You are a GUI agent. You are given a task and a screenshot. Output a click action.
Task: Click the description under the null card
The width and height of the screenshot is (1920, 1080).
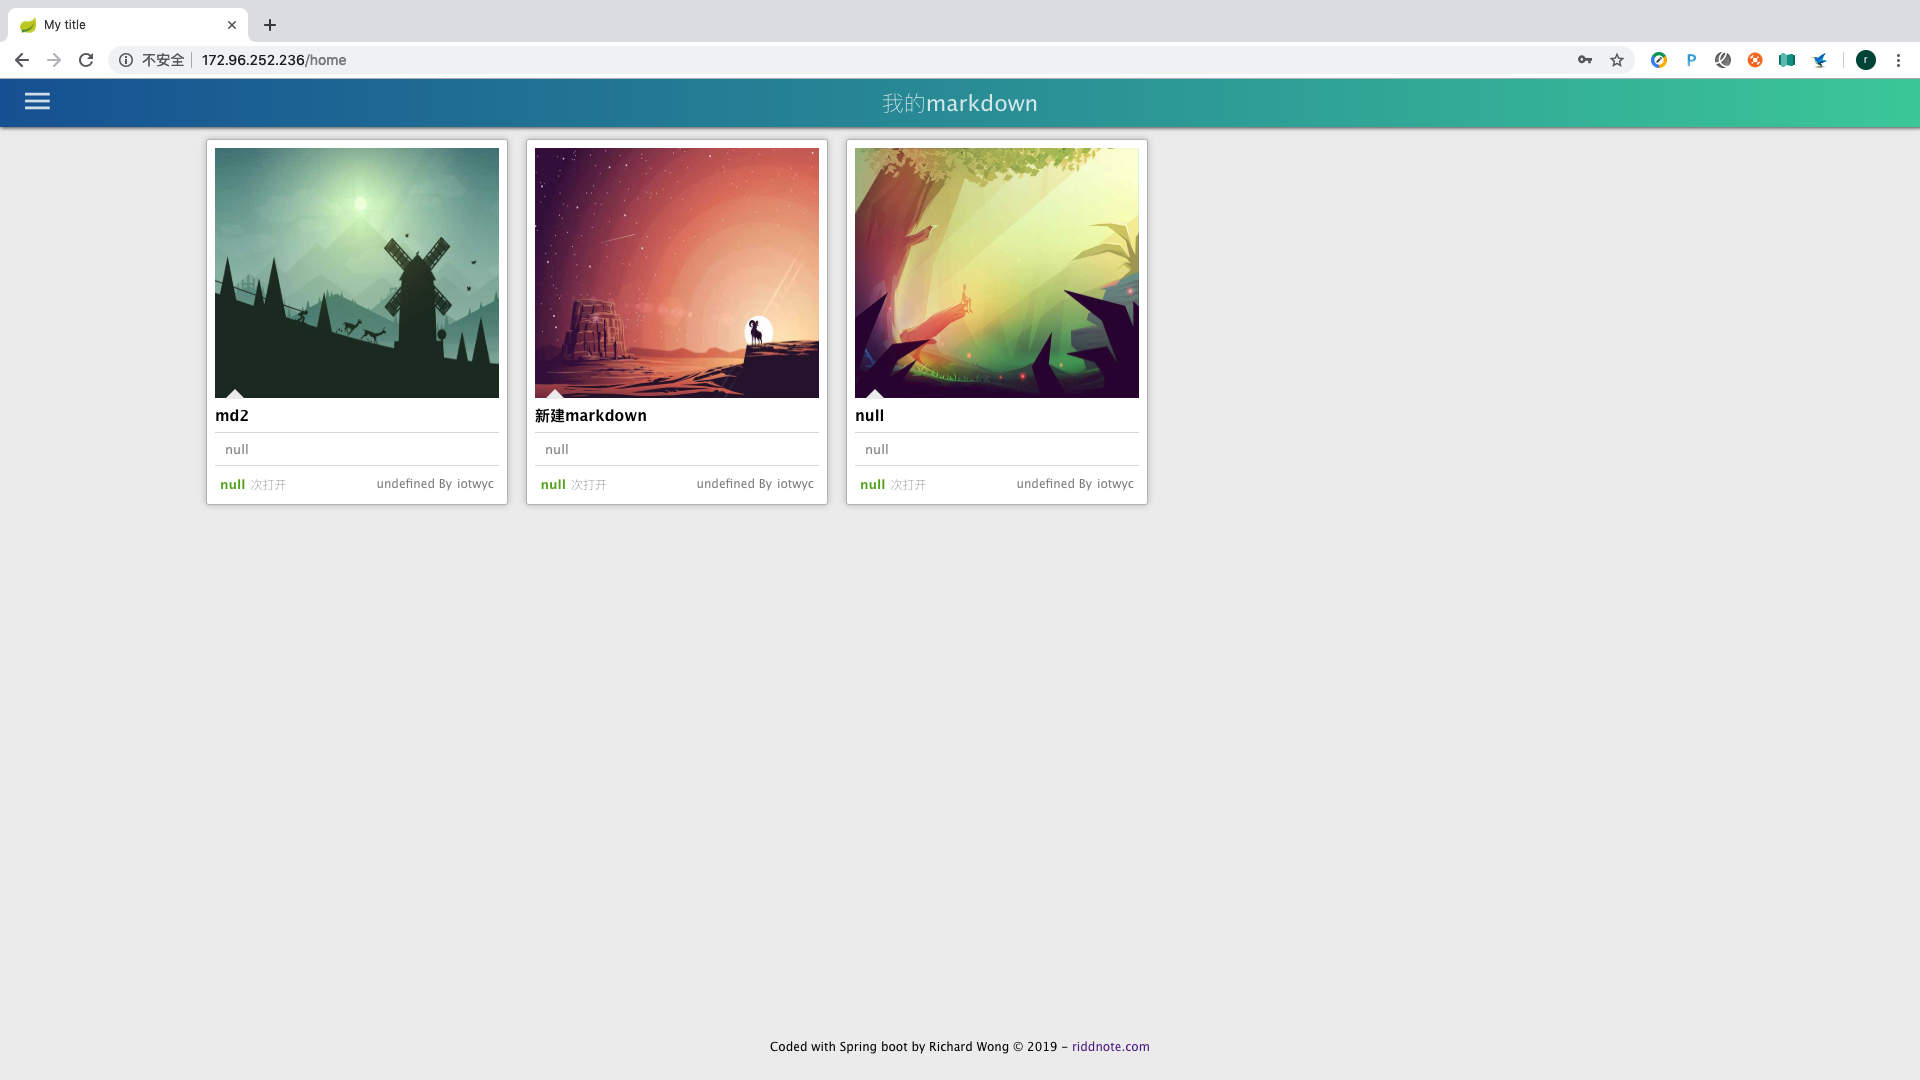tap(877, 450)
